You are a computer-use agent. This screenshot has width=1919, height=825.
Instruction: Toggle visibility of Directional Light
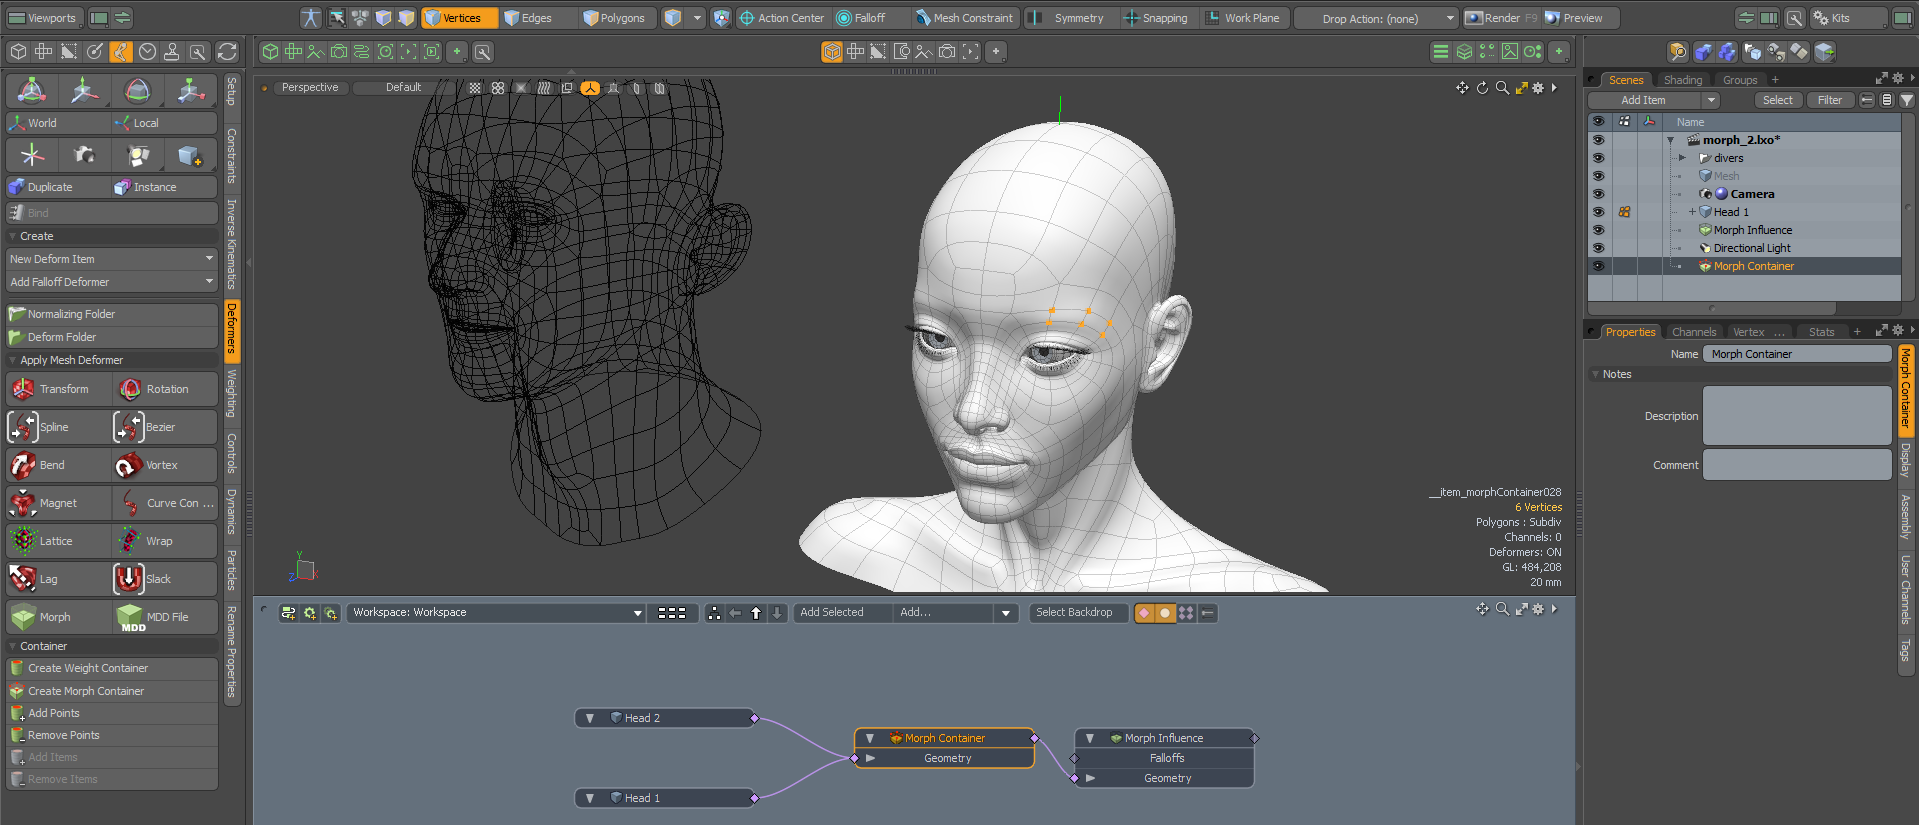(1598, 248)
